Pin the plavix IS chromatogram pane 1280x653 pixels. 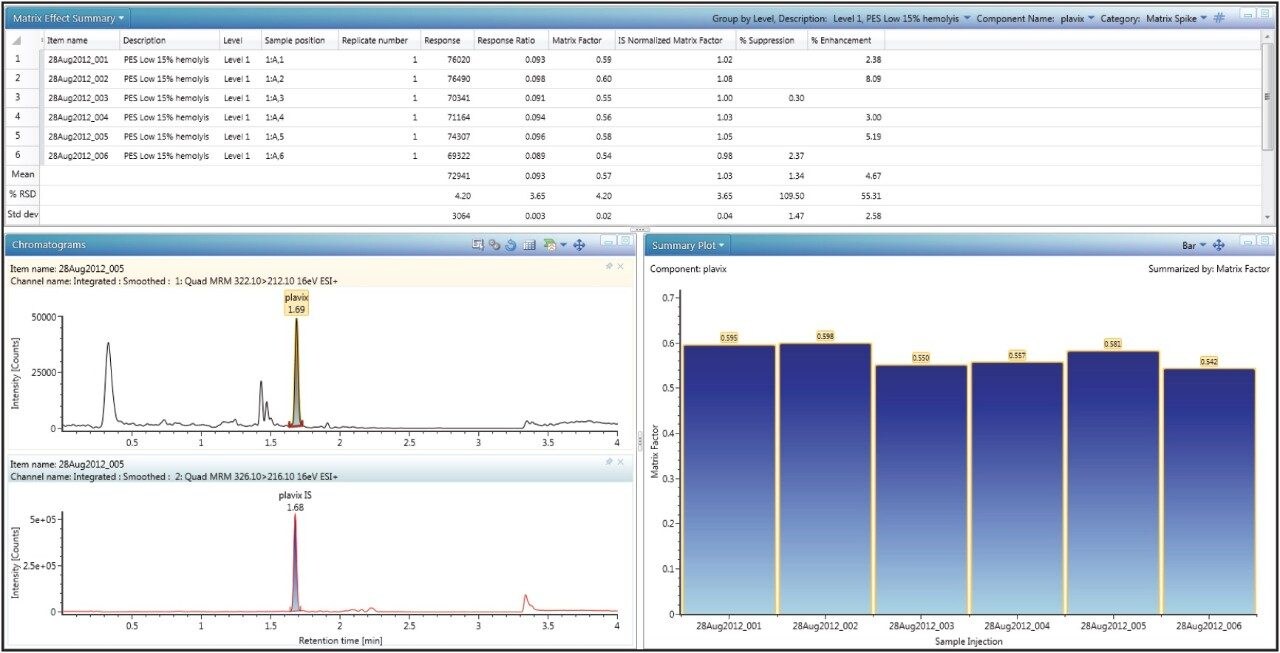[608, 462]
